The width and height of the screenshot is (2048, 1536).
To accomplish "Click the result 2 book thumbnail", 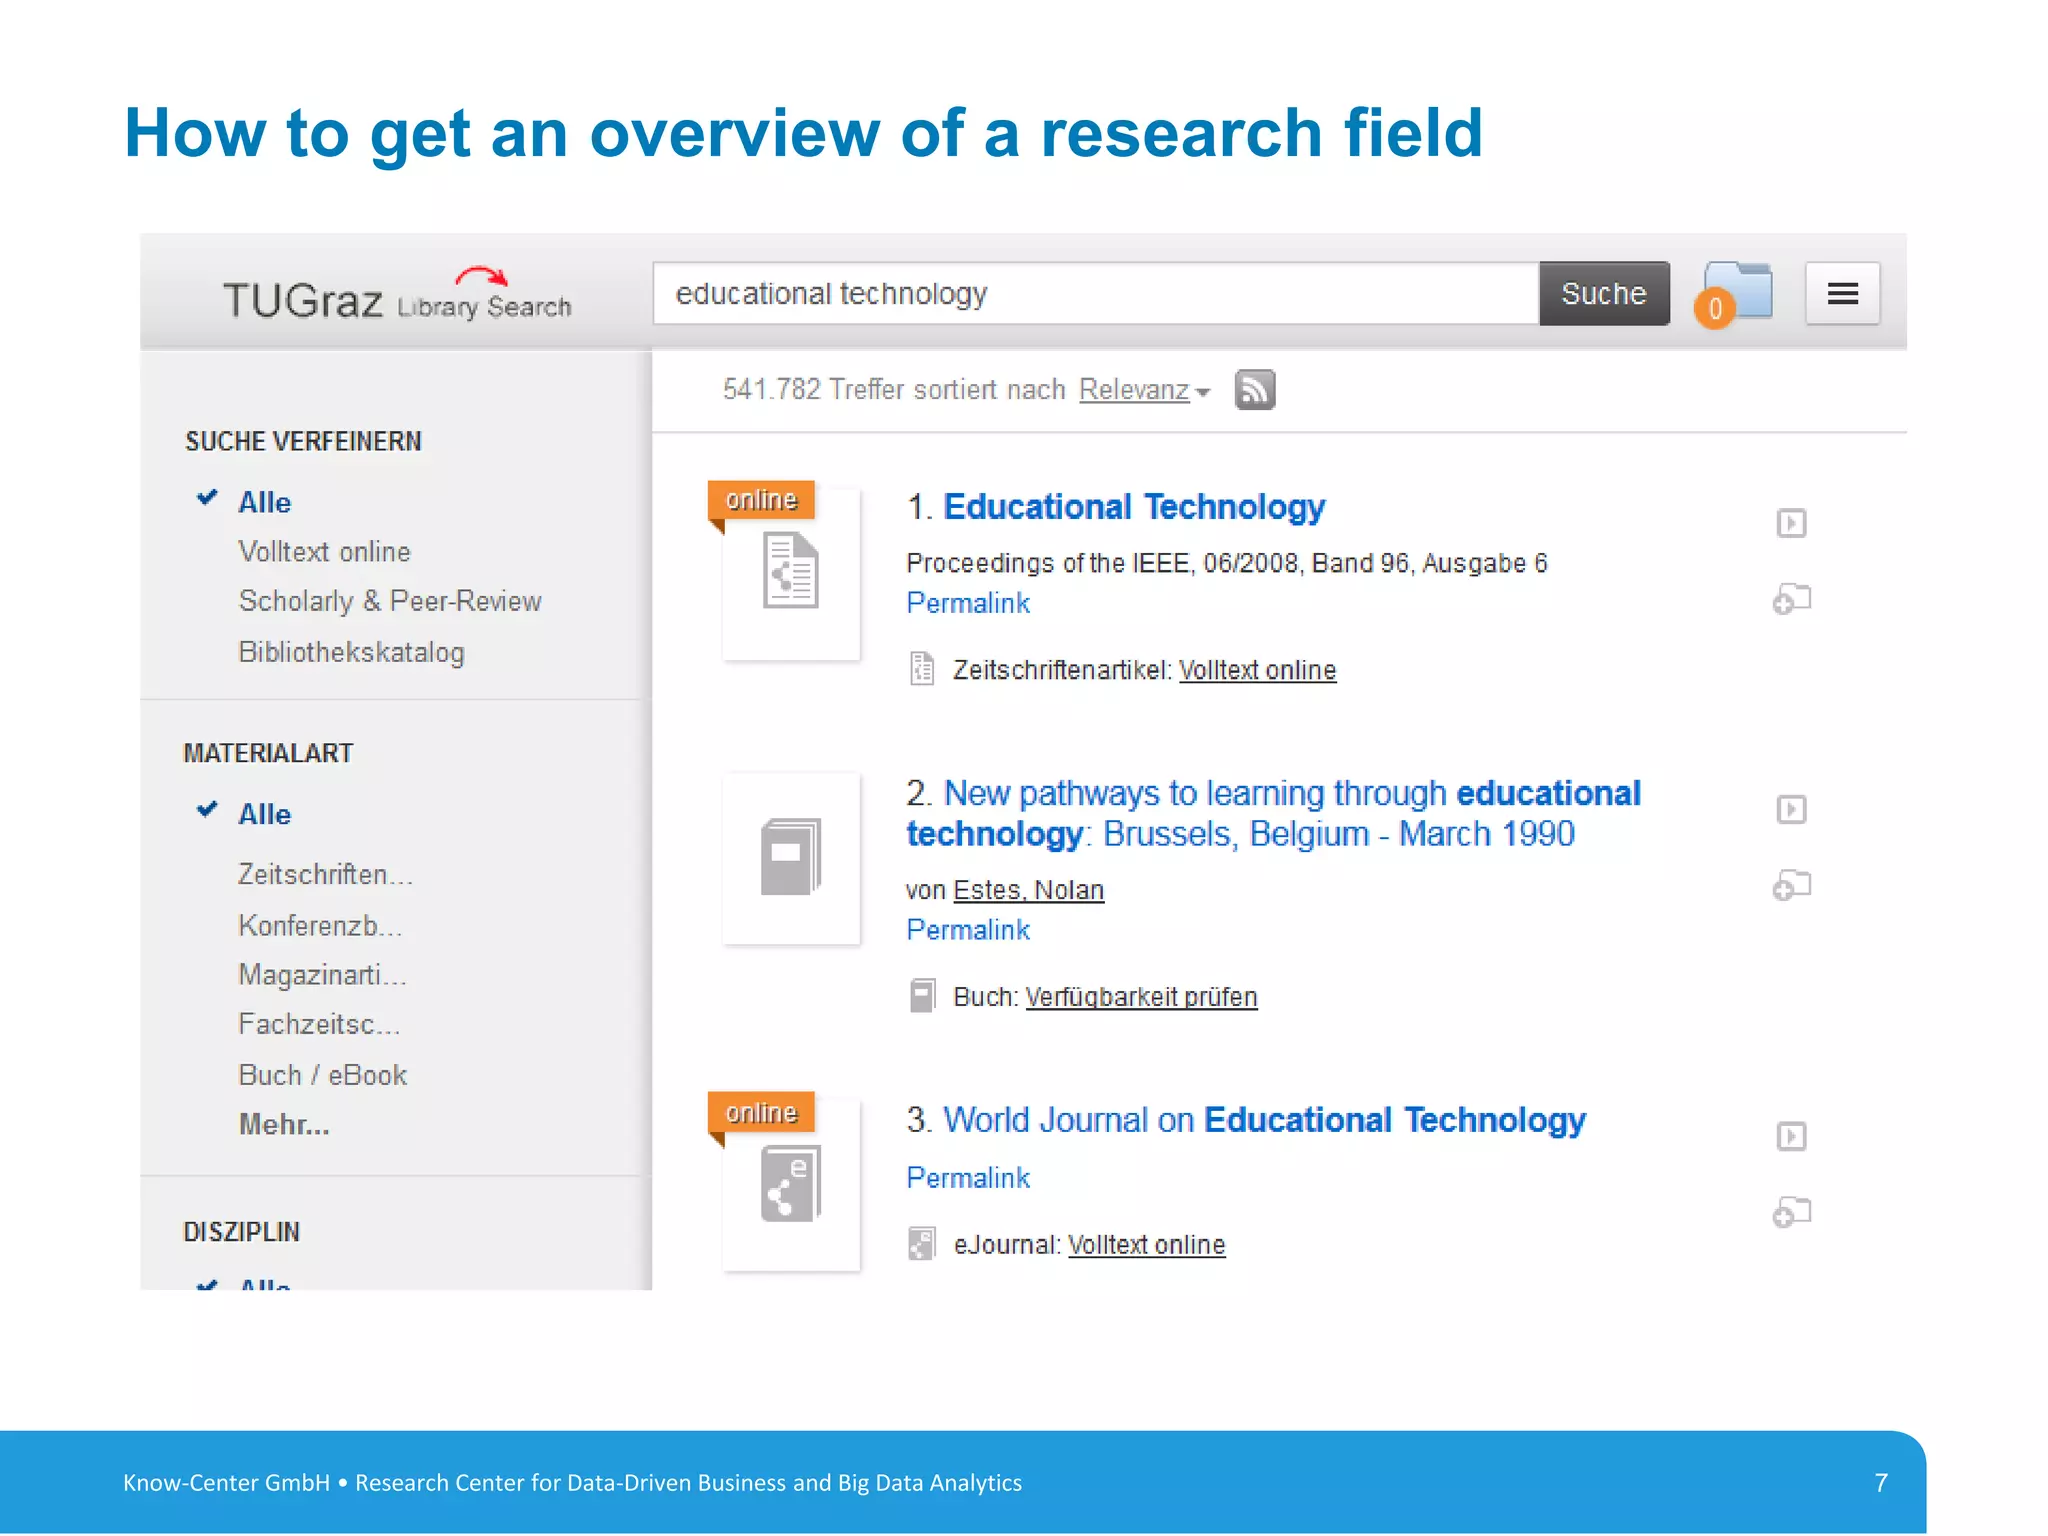I will [791, 858].
